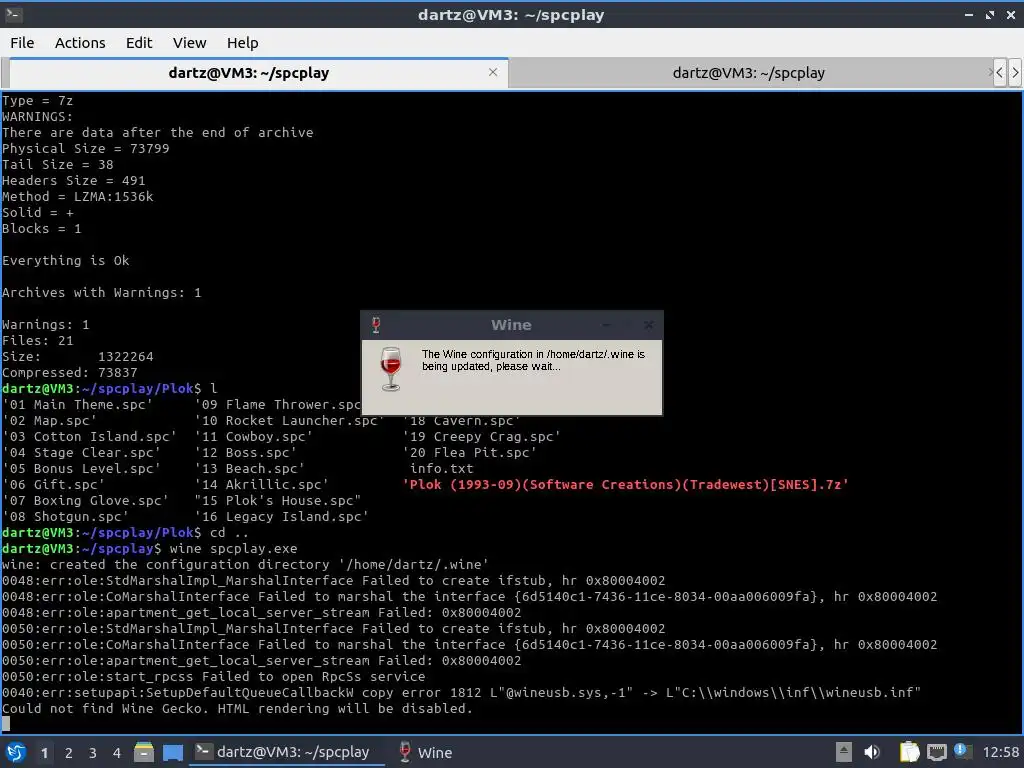Open the update notifier tray icon
Image resolution: width=1024 pixels, height=768 pixels.
tap(962, 751)
